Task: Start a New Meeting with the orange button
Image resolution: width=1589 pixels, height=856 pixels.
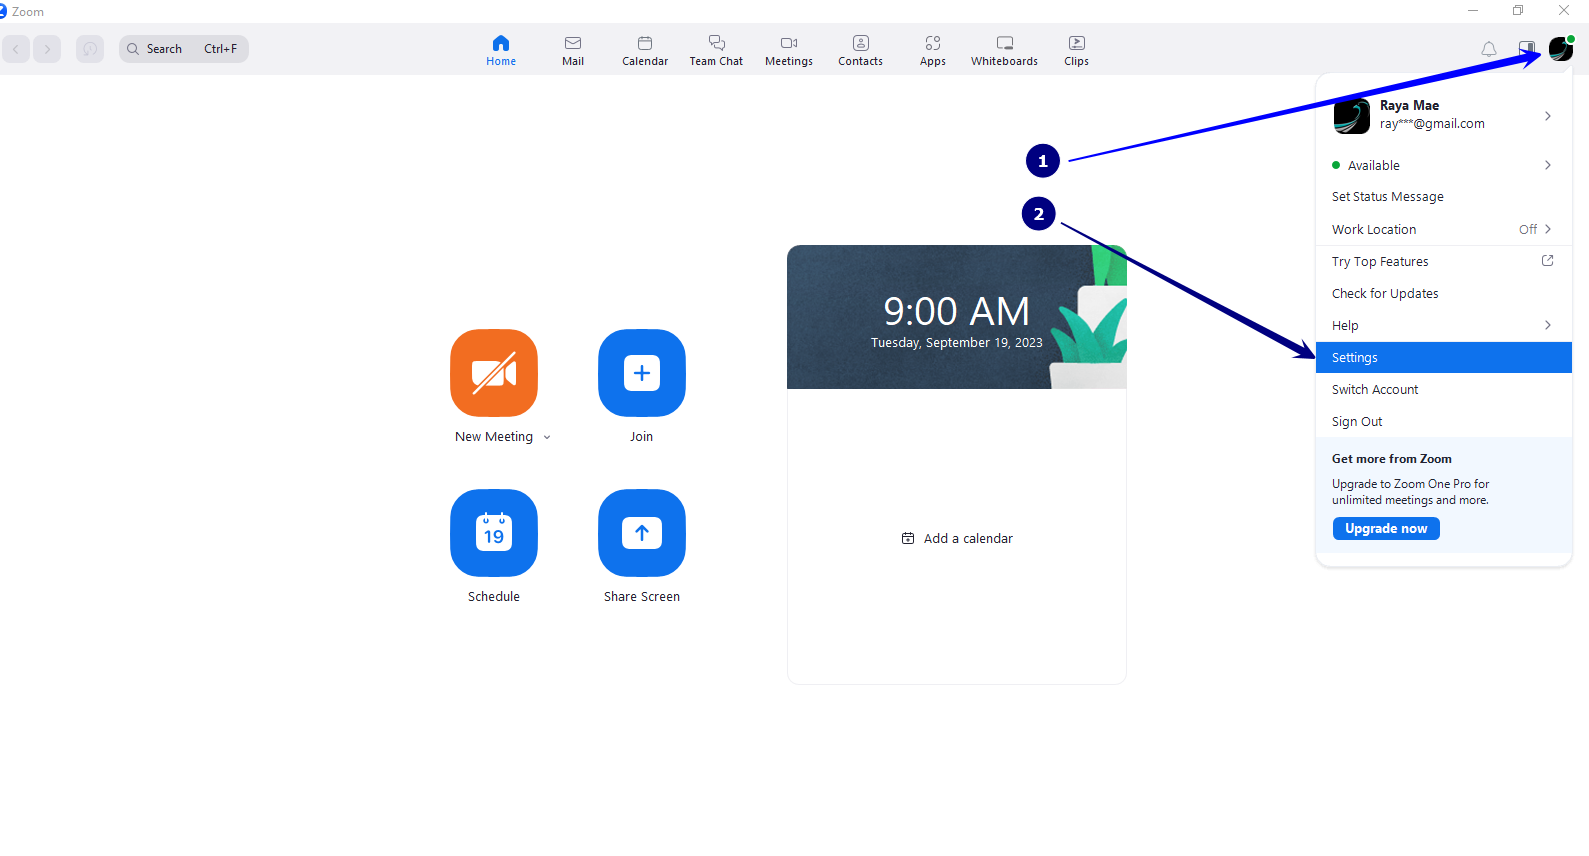Action: (x=494, y=373)
